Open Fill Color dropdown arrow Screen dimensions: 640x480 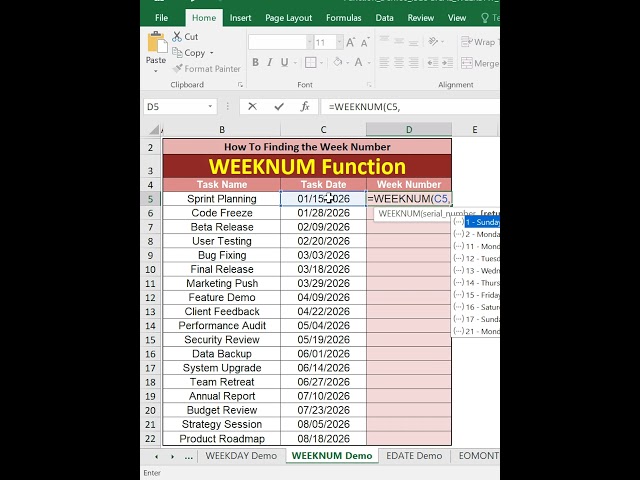pos(347,63)
